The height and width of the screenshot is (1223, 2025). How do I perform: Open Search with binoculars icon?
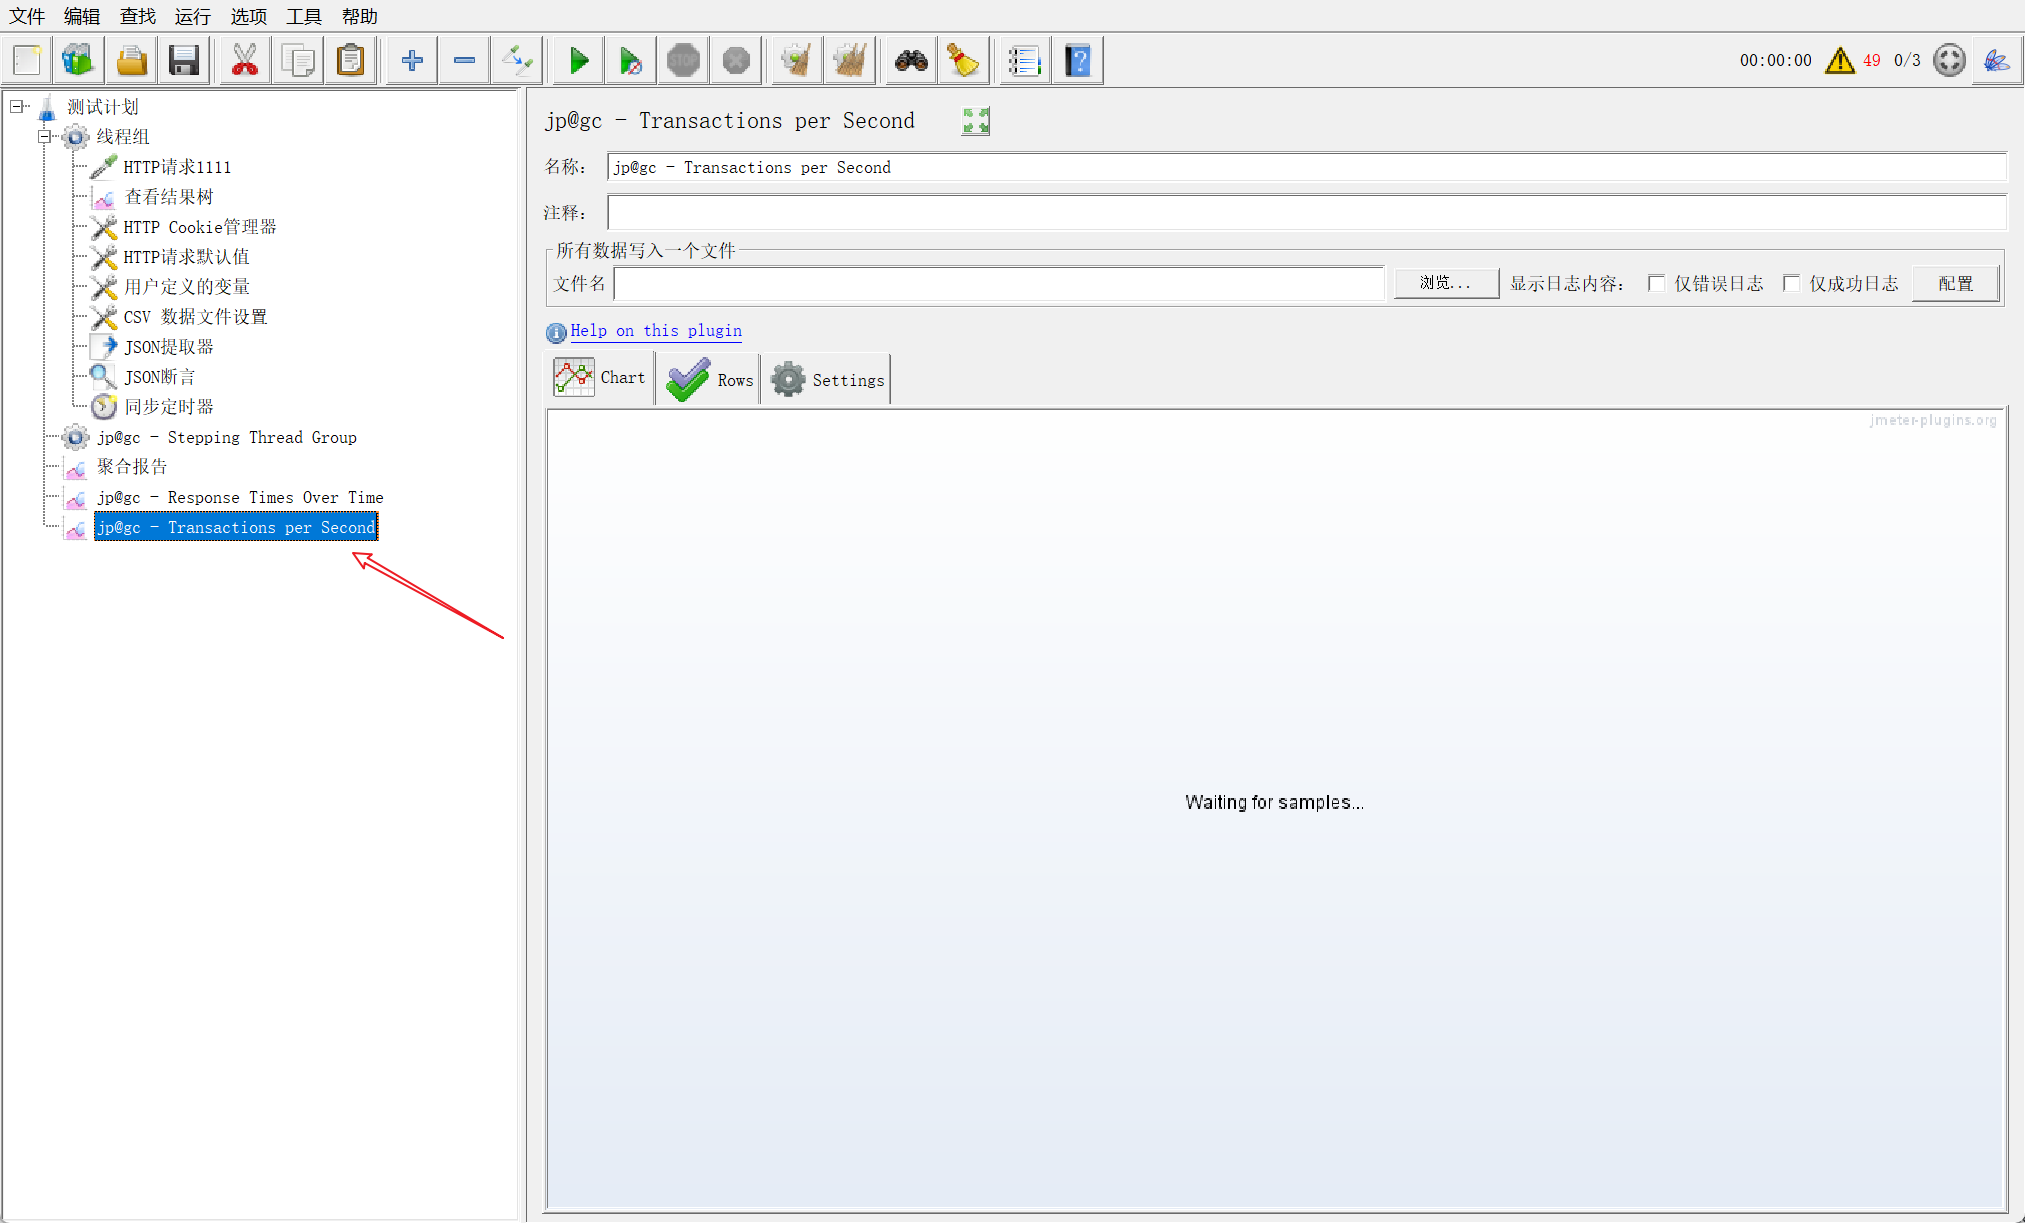(911, 61)
